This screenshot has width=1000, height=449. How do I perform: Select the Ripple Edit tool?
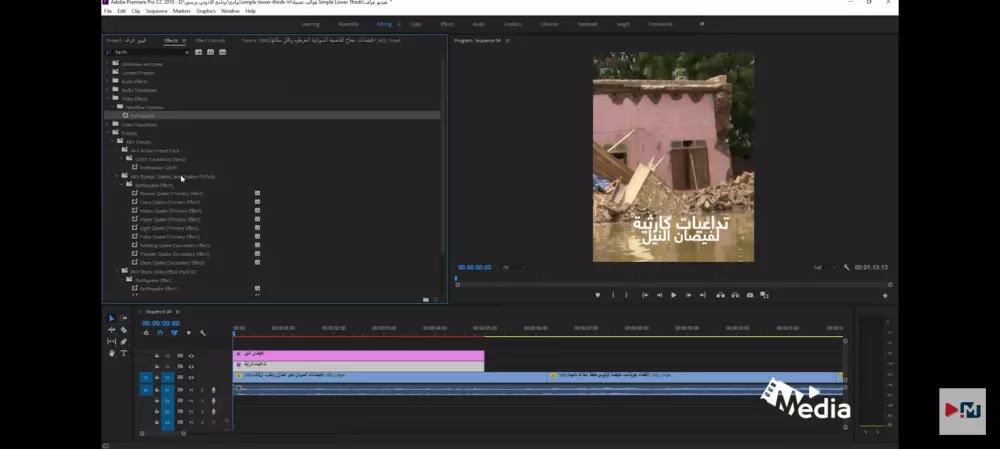112,330
